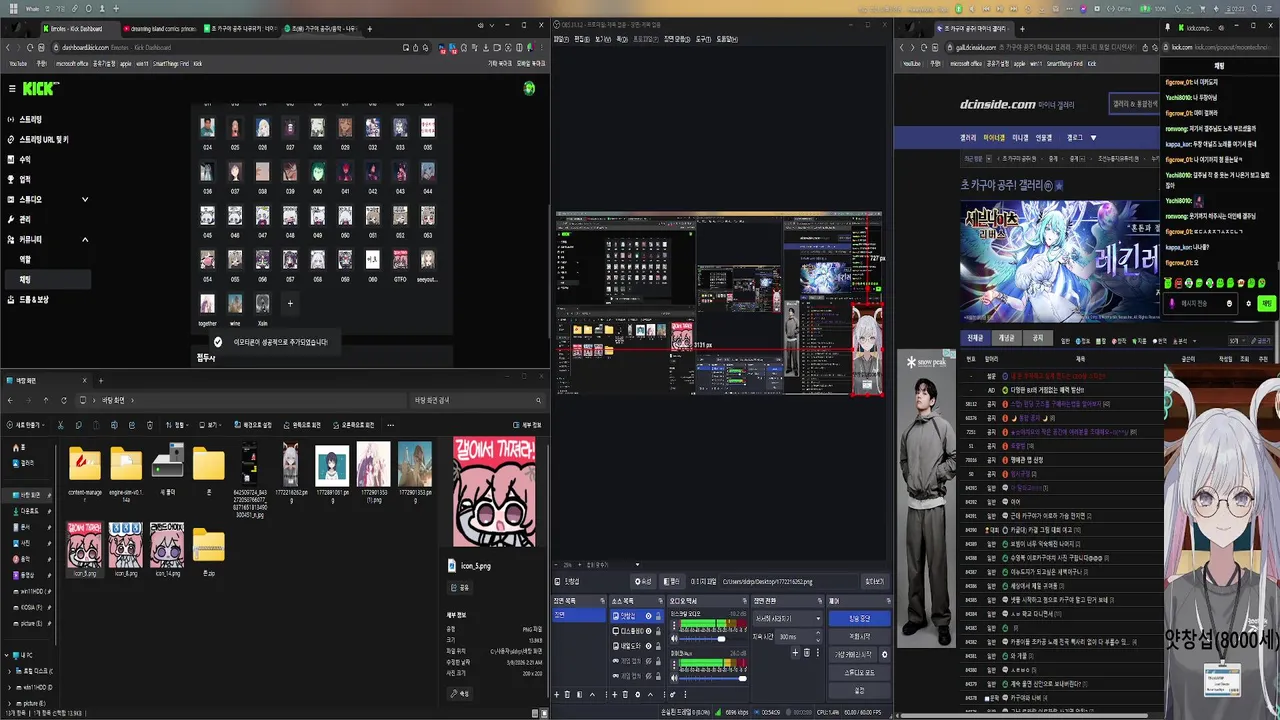The height and width of the screenshot is (720, 1280).
Task: Click 왼쪽으로 회전 rotate button
Action: [303, 425]
